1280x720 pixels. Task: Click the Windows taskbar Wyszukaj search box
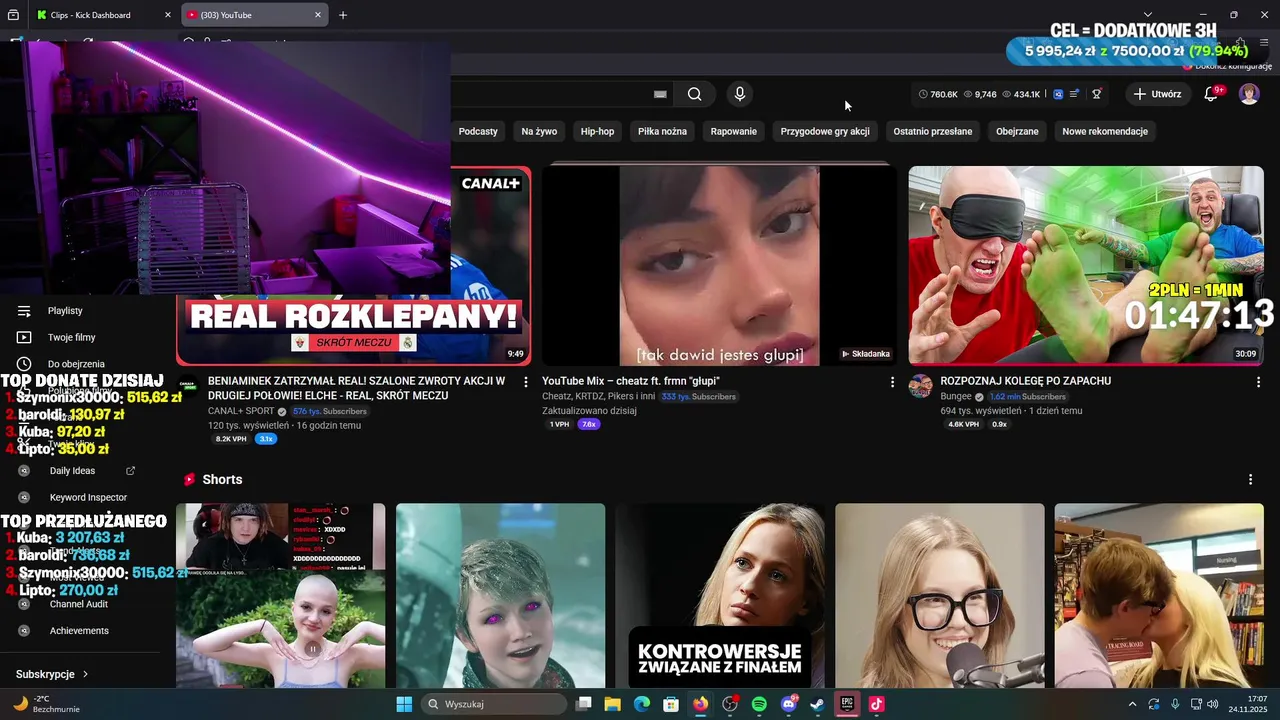493,704
